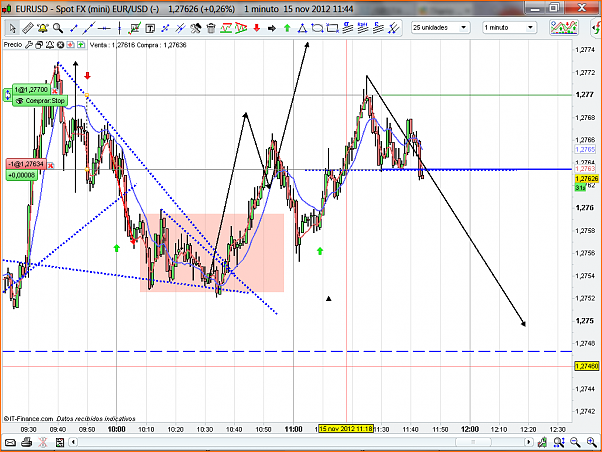Close the -1@1,27634 position
The image size is (602, 452).
pyautogui.click(x=51, y=166)
